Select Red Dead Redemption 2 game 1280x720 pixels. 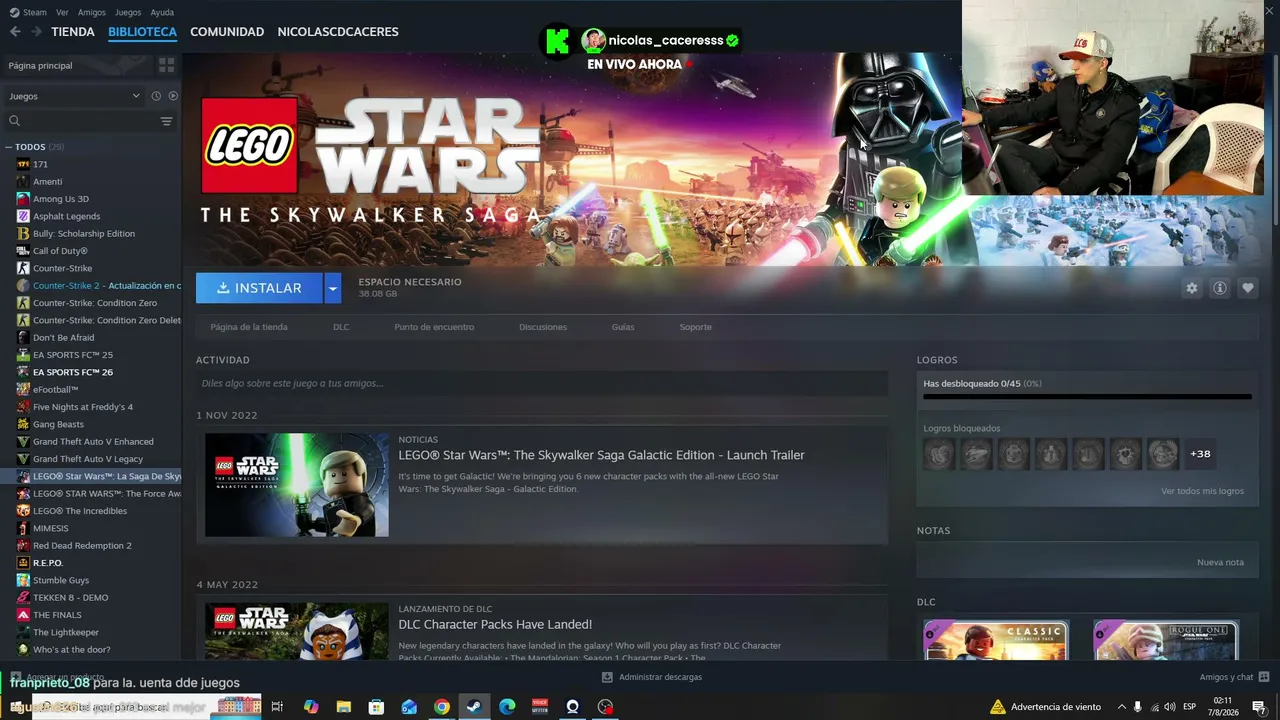pyautogui.click(x=82, y=545)
